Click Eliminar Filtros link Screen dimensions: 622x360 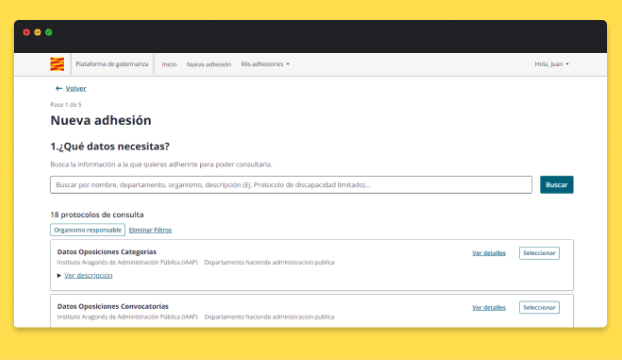(x=150, y=230)
